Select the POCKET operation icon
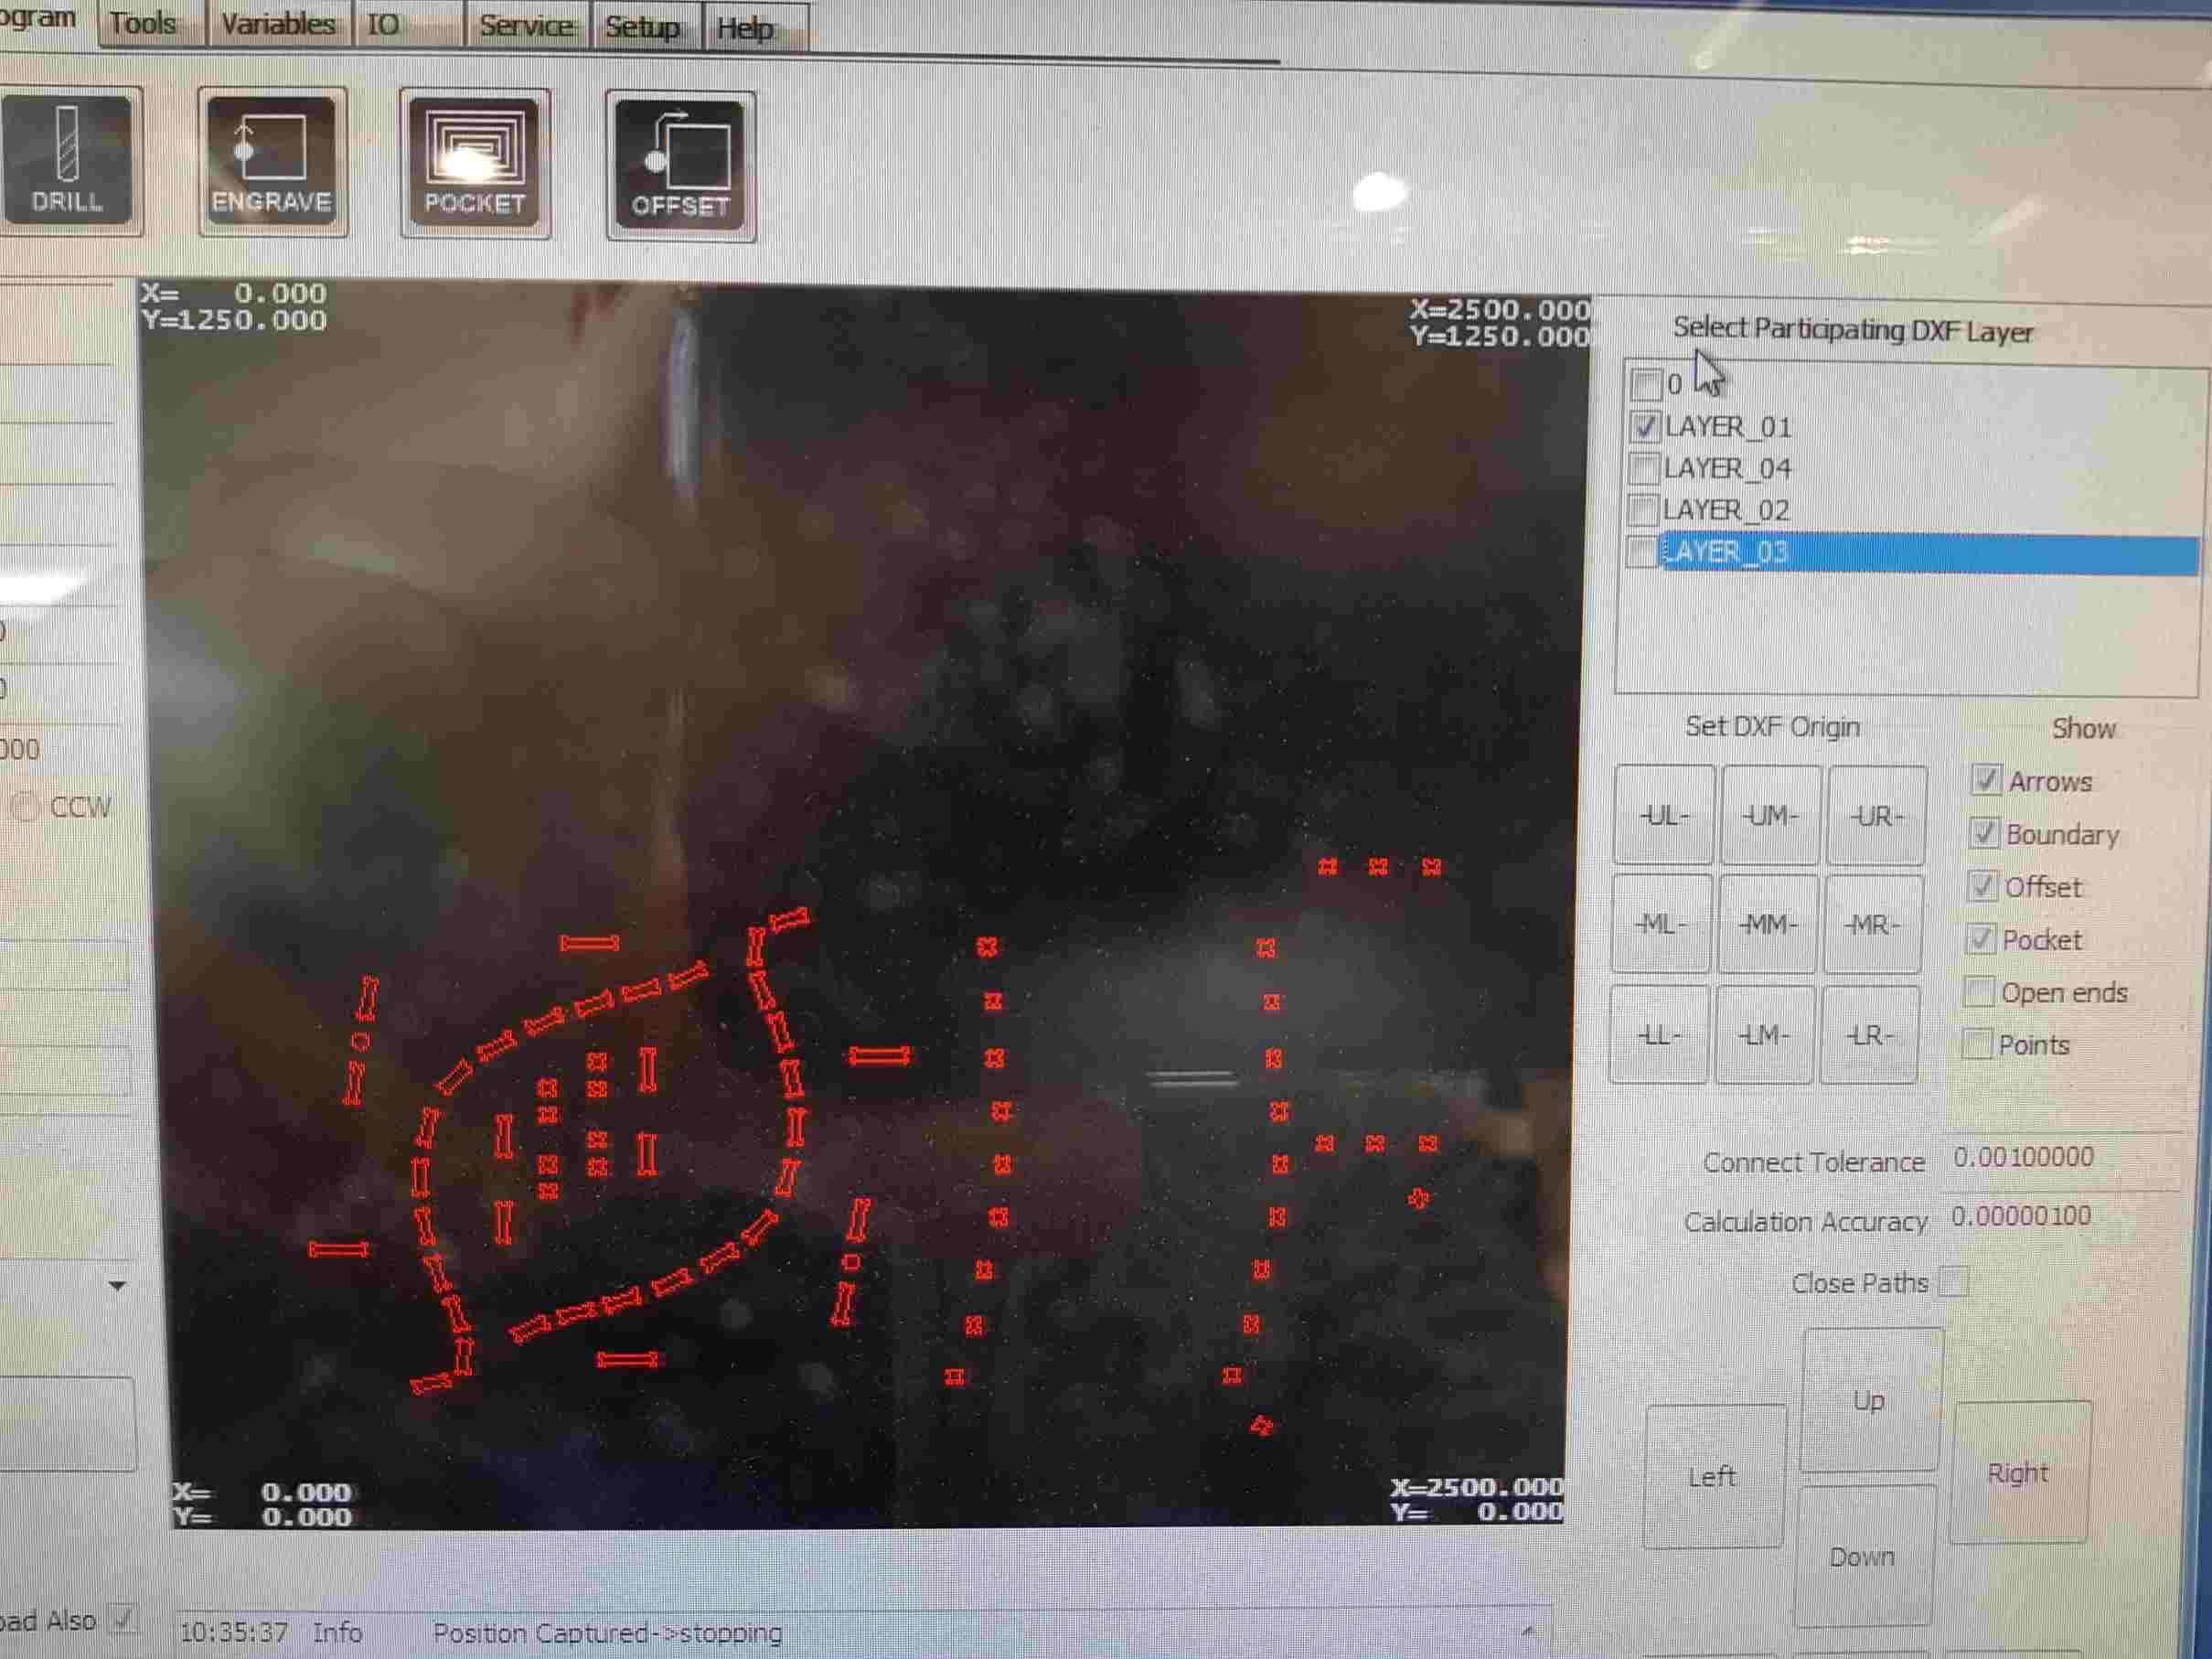 pyautogui.click(x=475, y=163)
